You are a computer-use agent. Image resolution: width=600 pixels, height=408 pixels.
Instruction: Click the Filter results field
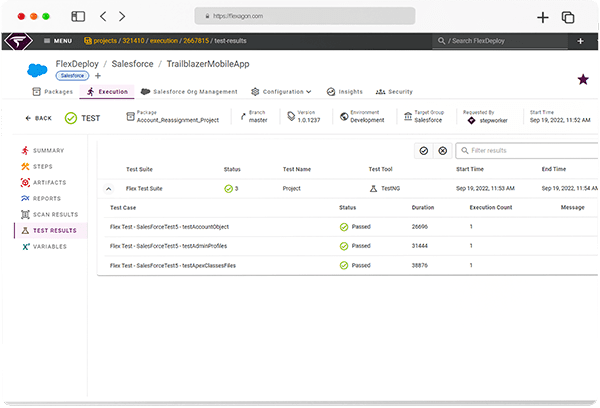tap(527, 150)
